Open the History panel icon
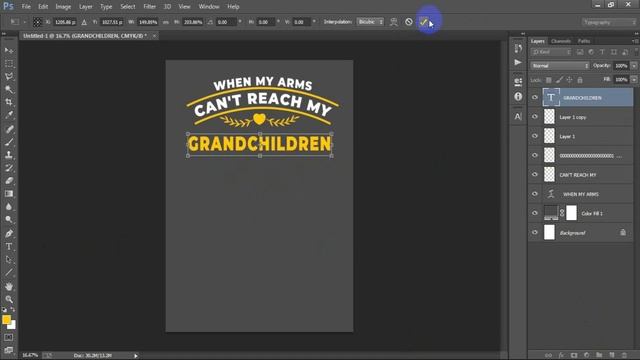 (518, 49)
